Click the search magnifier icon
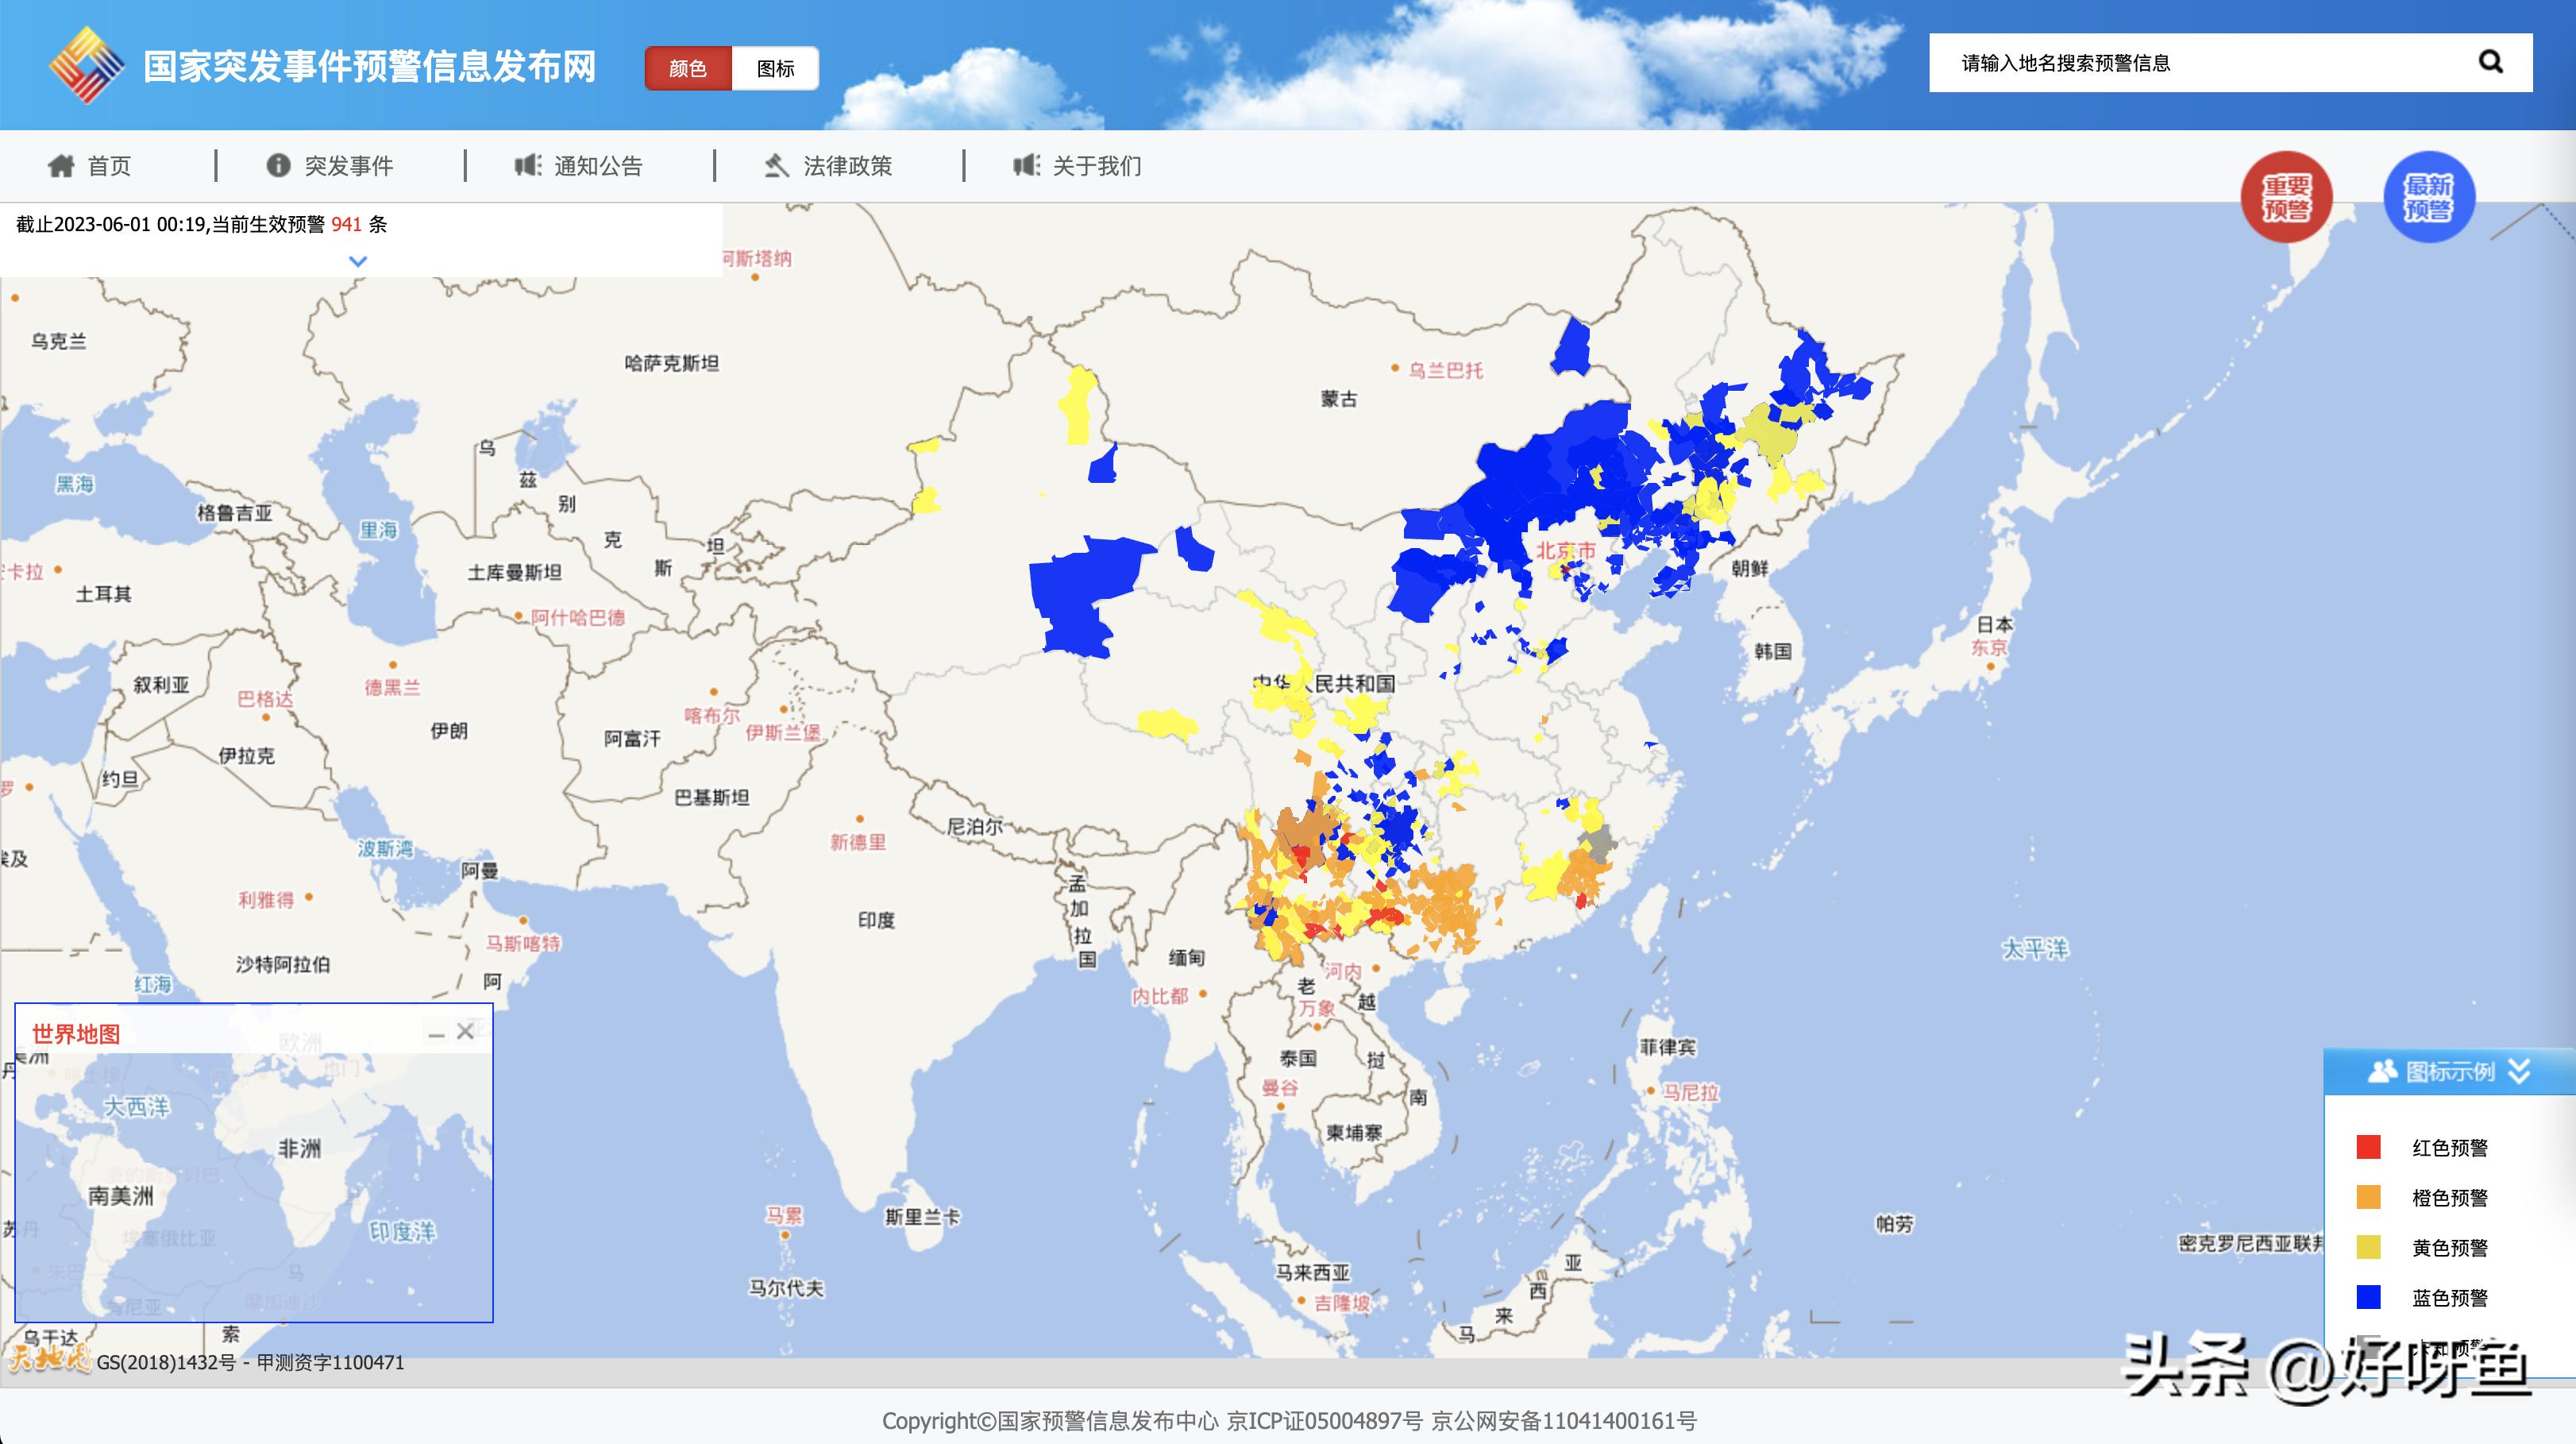 (2490, 63)
